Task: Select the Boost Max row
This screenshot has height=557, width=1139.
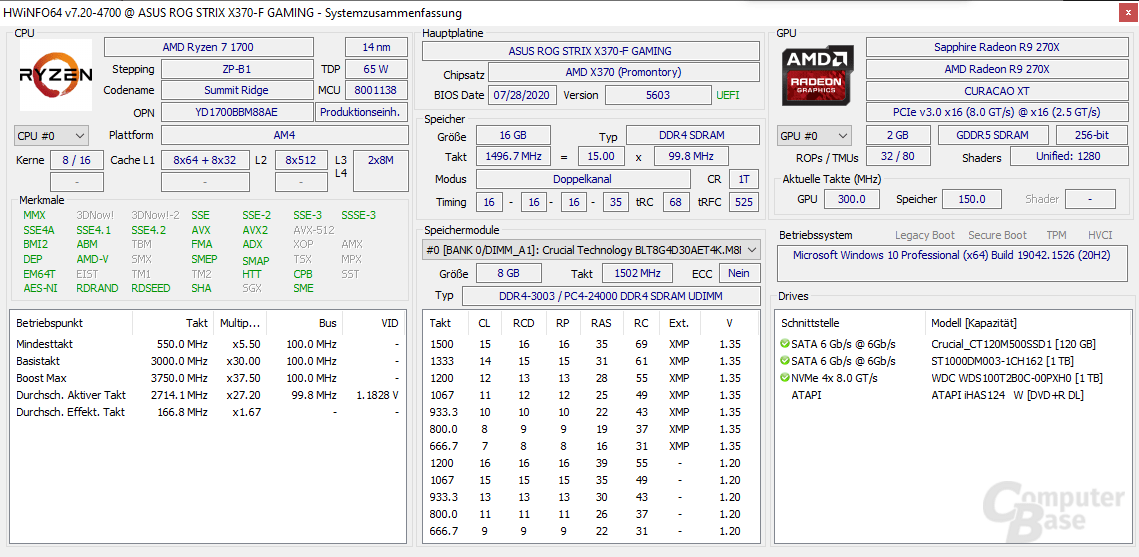Action: (x=208, y=378)
